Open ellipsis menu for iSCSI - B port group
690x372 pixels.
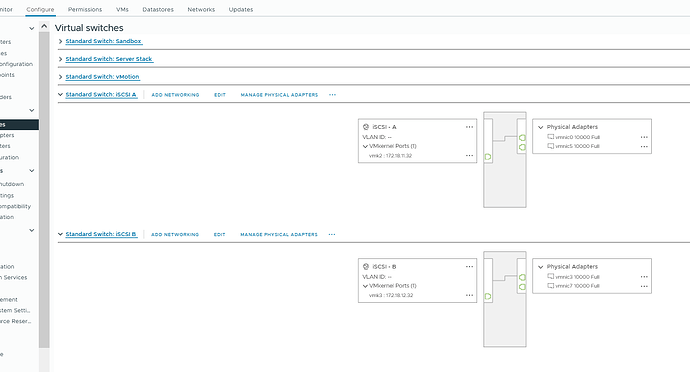pos(469,266)
